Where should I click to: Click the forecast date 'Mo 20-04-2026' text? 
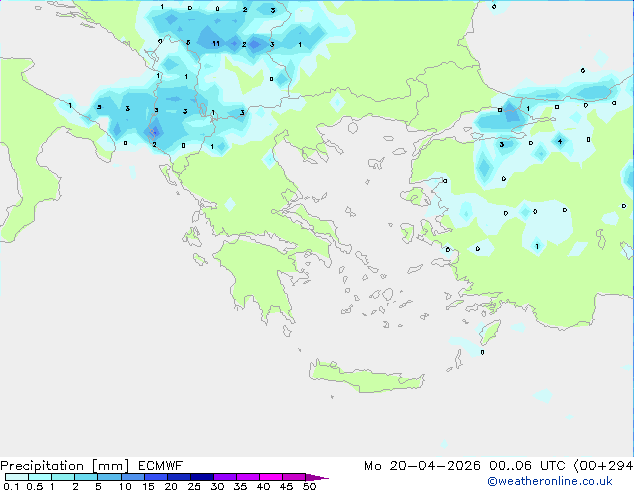click(x=422, y=466)
